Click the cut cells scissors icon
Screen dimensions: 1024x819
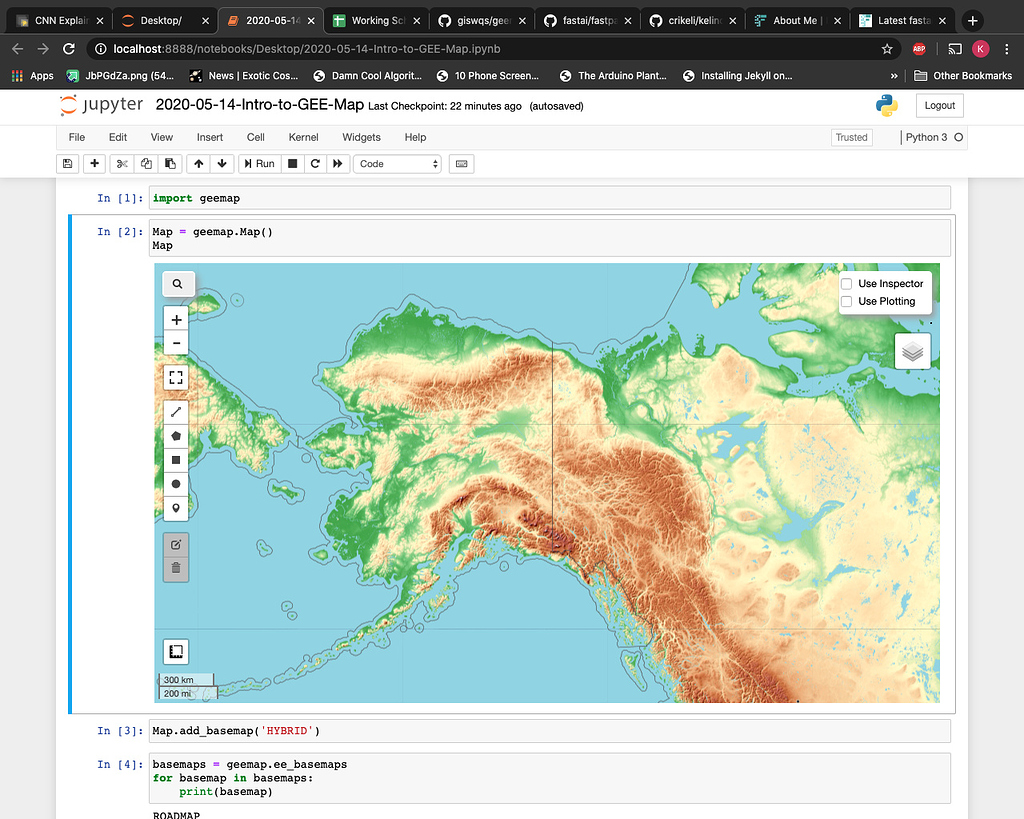[x=120, y=163]
